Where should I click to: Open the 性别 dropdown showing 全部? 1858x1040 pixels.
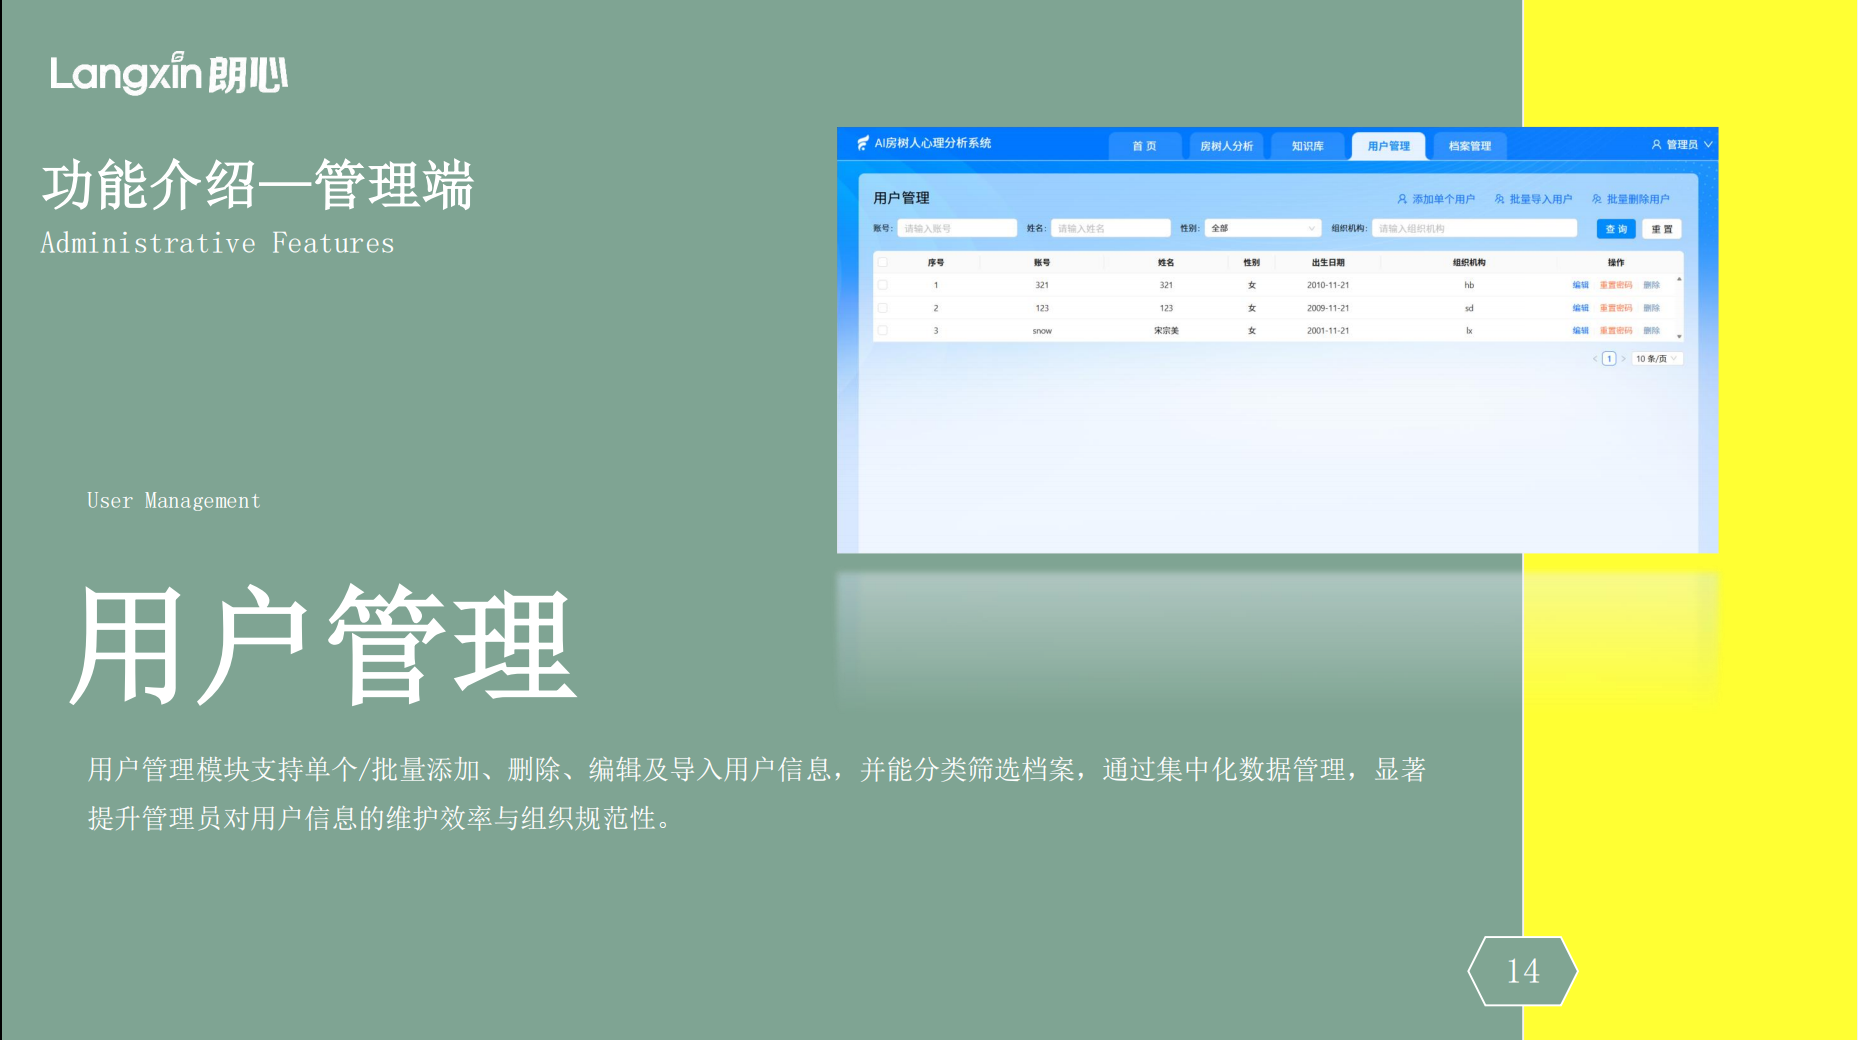click(1262, 229)
